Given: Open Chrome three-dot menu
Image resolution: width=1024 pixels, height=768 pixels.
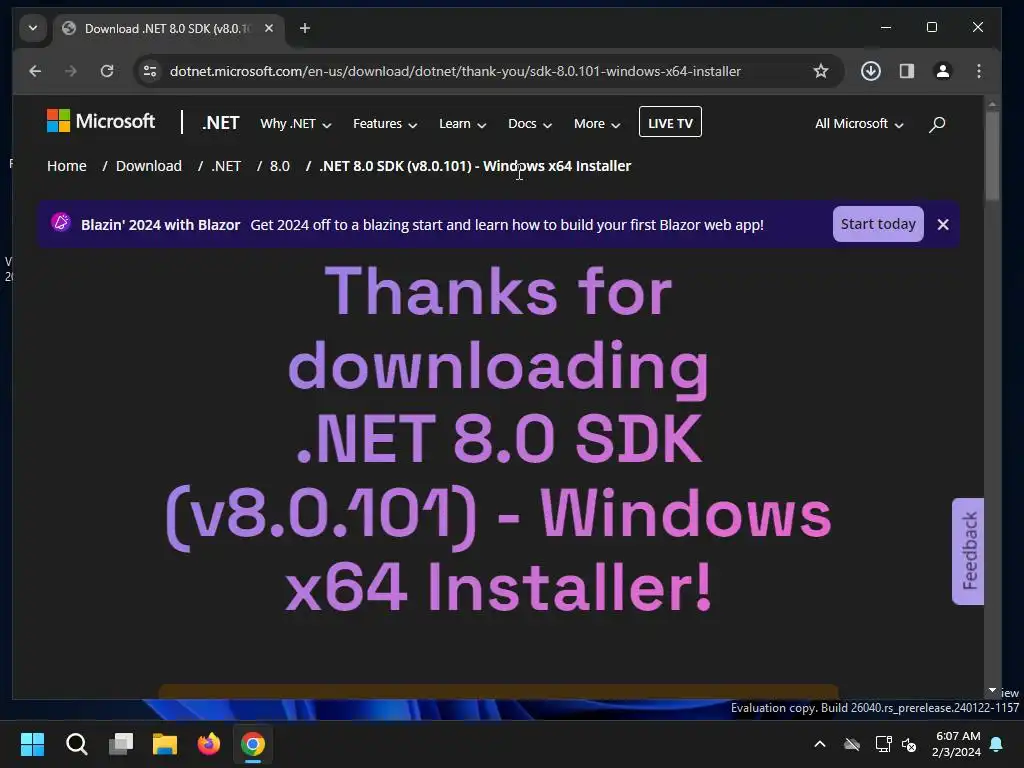Looking at the screenshot, I should click(978, 71).
